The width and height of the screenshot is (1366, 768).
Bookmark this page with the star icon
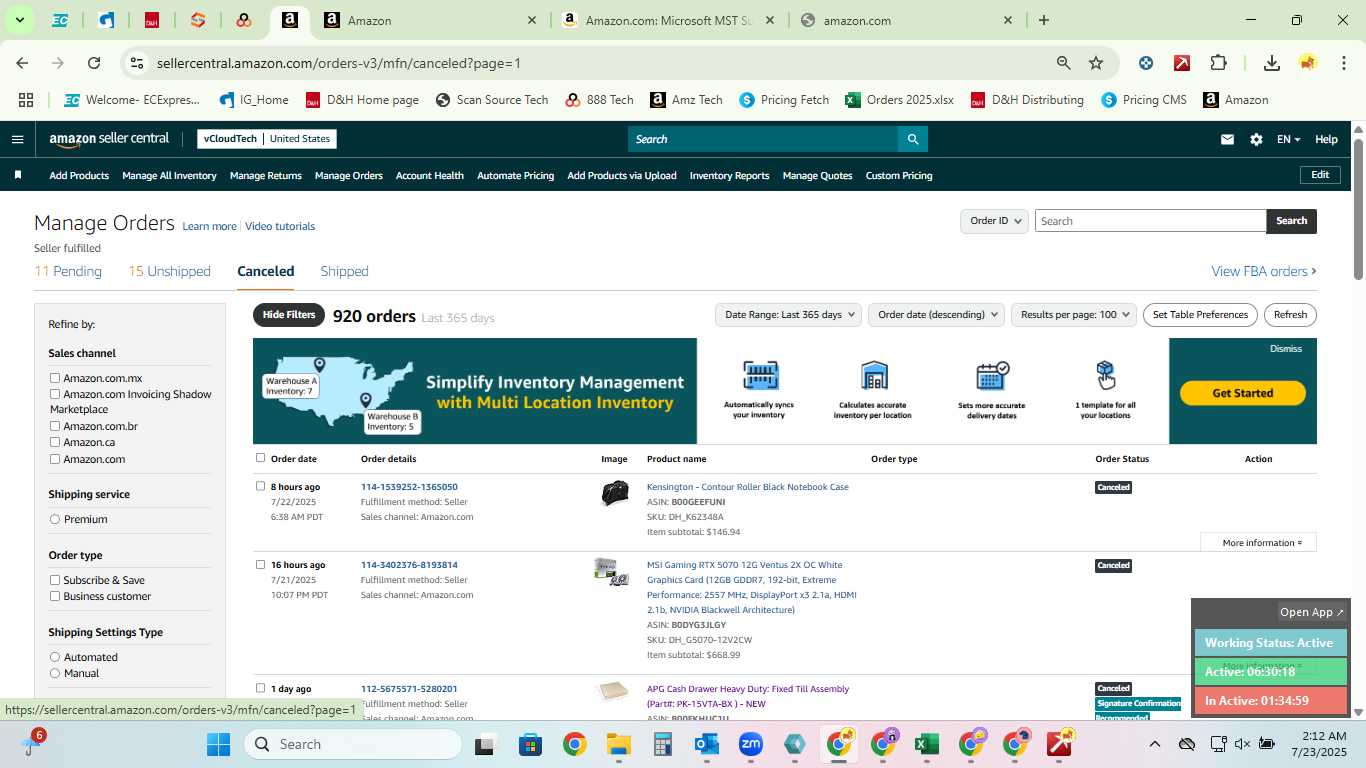point(1096,63)
